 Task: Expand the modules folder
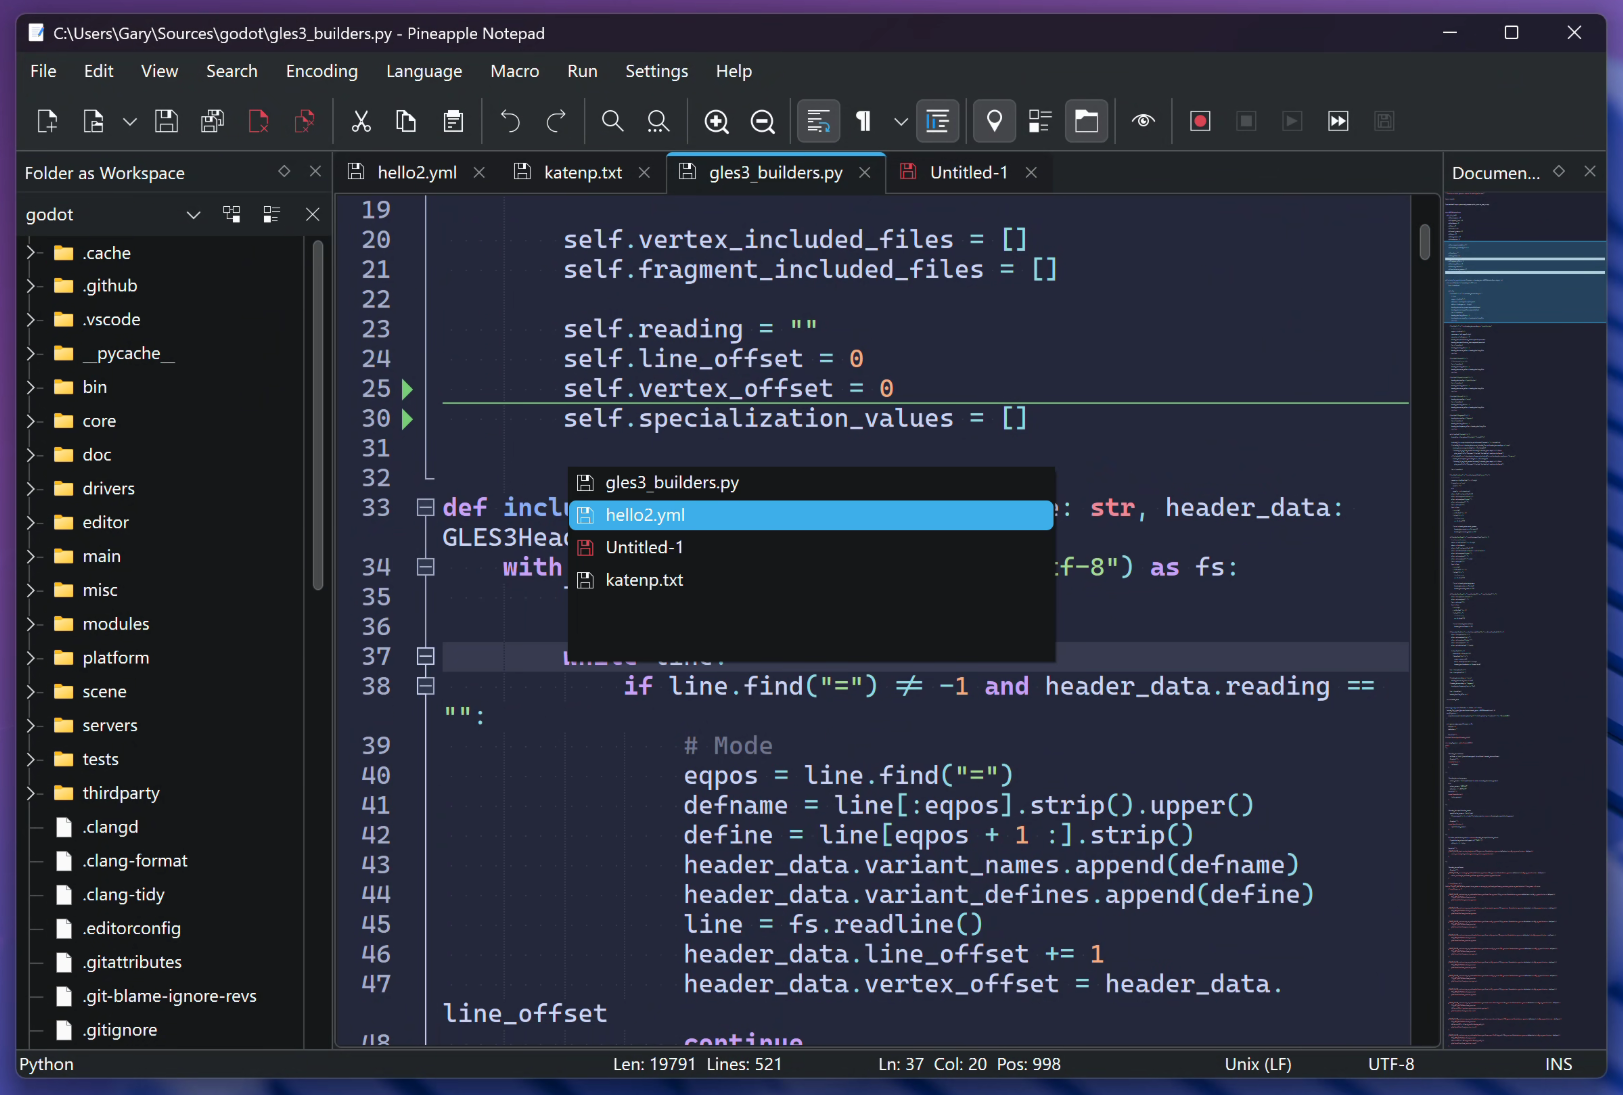(x=30, y=624)
